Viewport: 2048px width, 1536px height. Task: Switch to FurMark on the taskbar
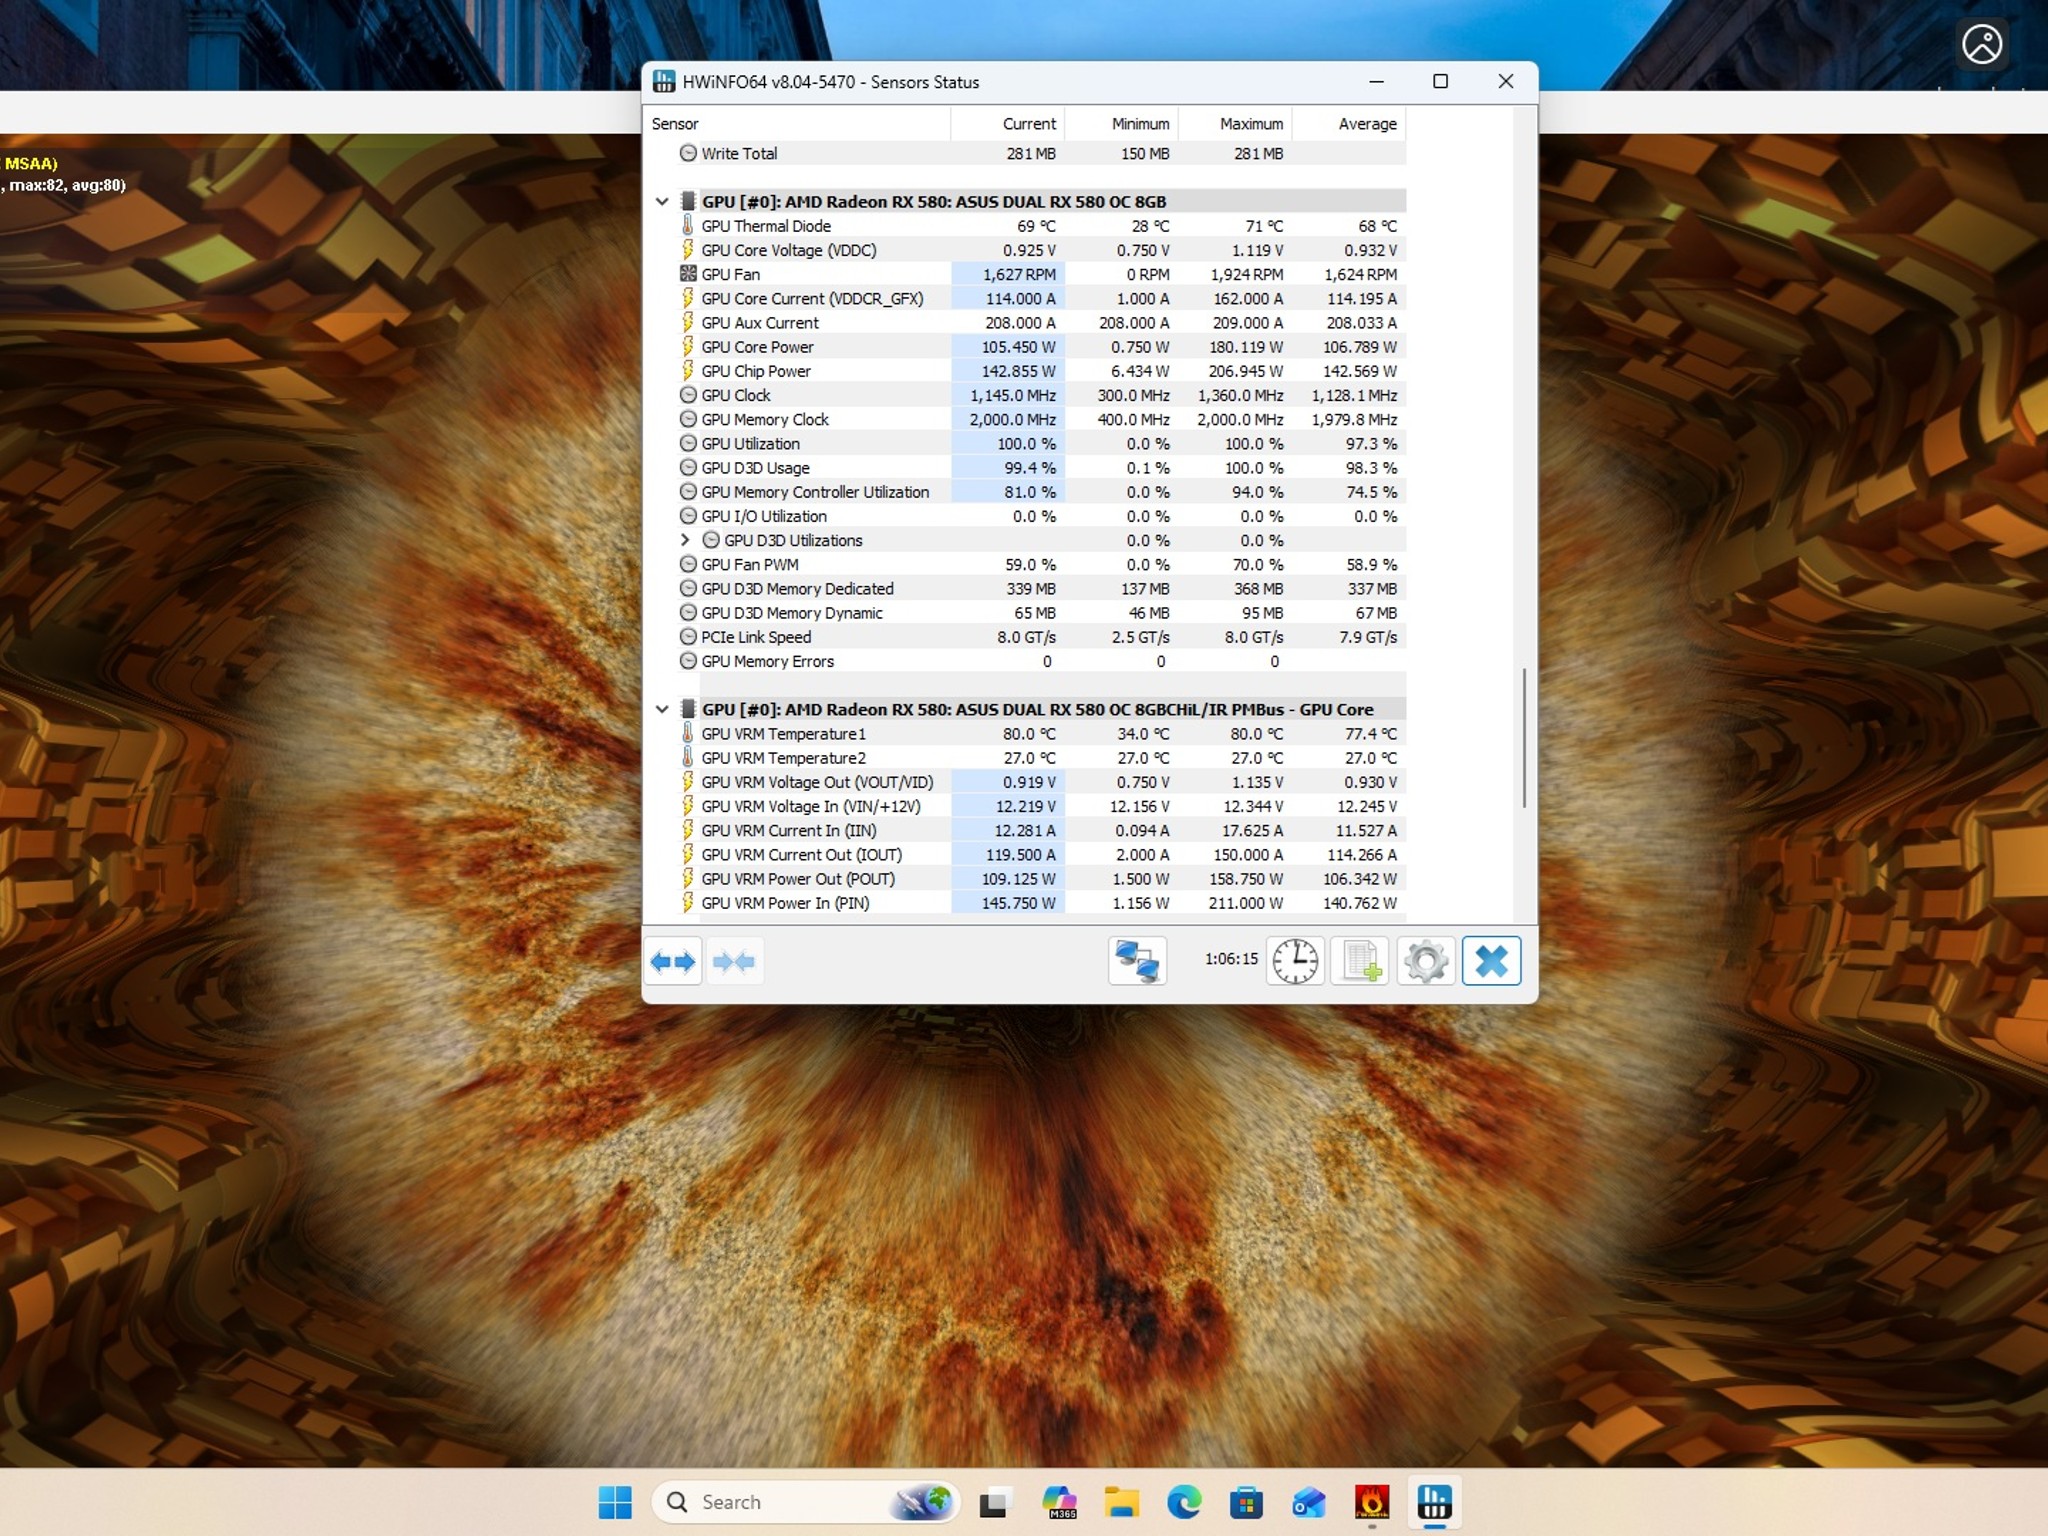click(1371, 1502)
